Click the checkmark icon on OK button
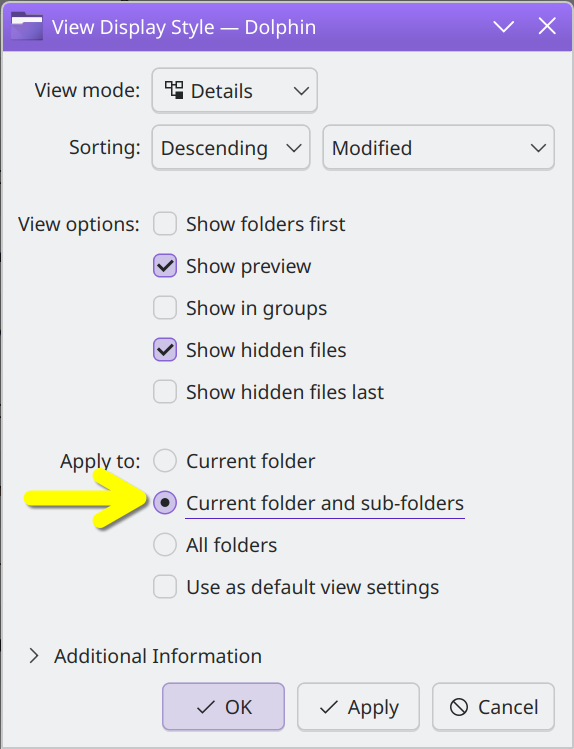Screen dimensions: 574x749 pyautogui.click(x=206, y=707)
